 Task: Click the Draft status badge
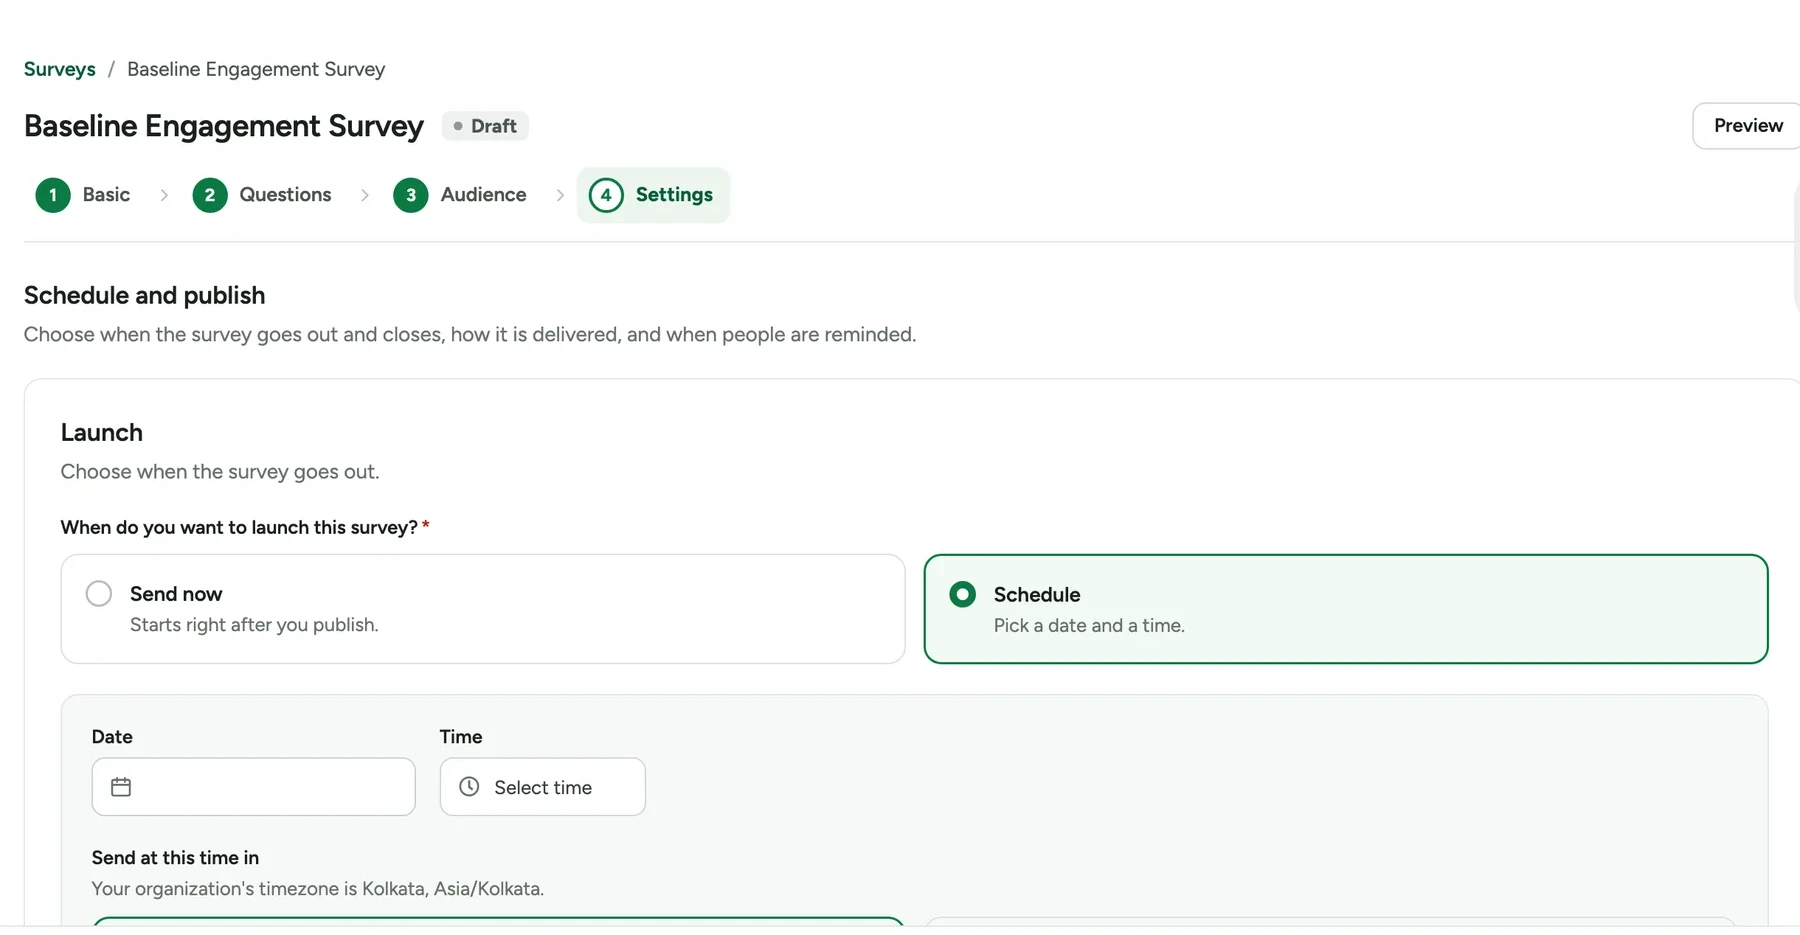(x=485, y=126)
